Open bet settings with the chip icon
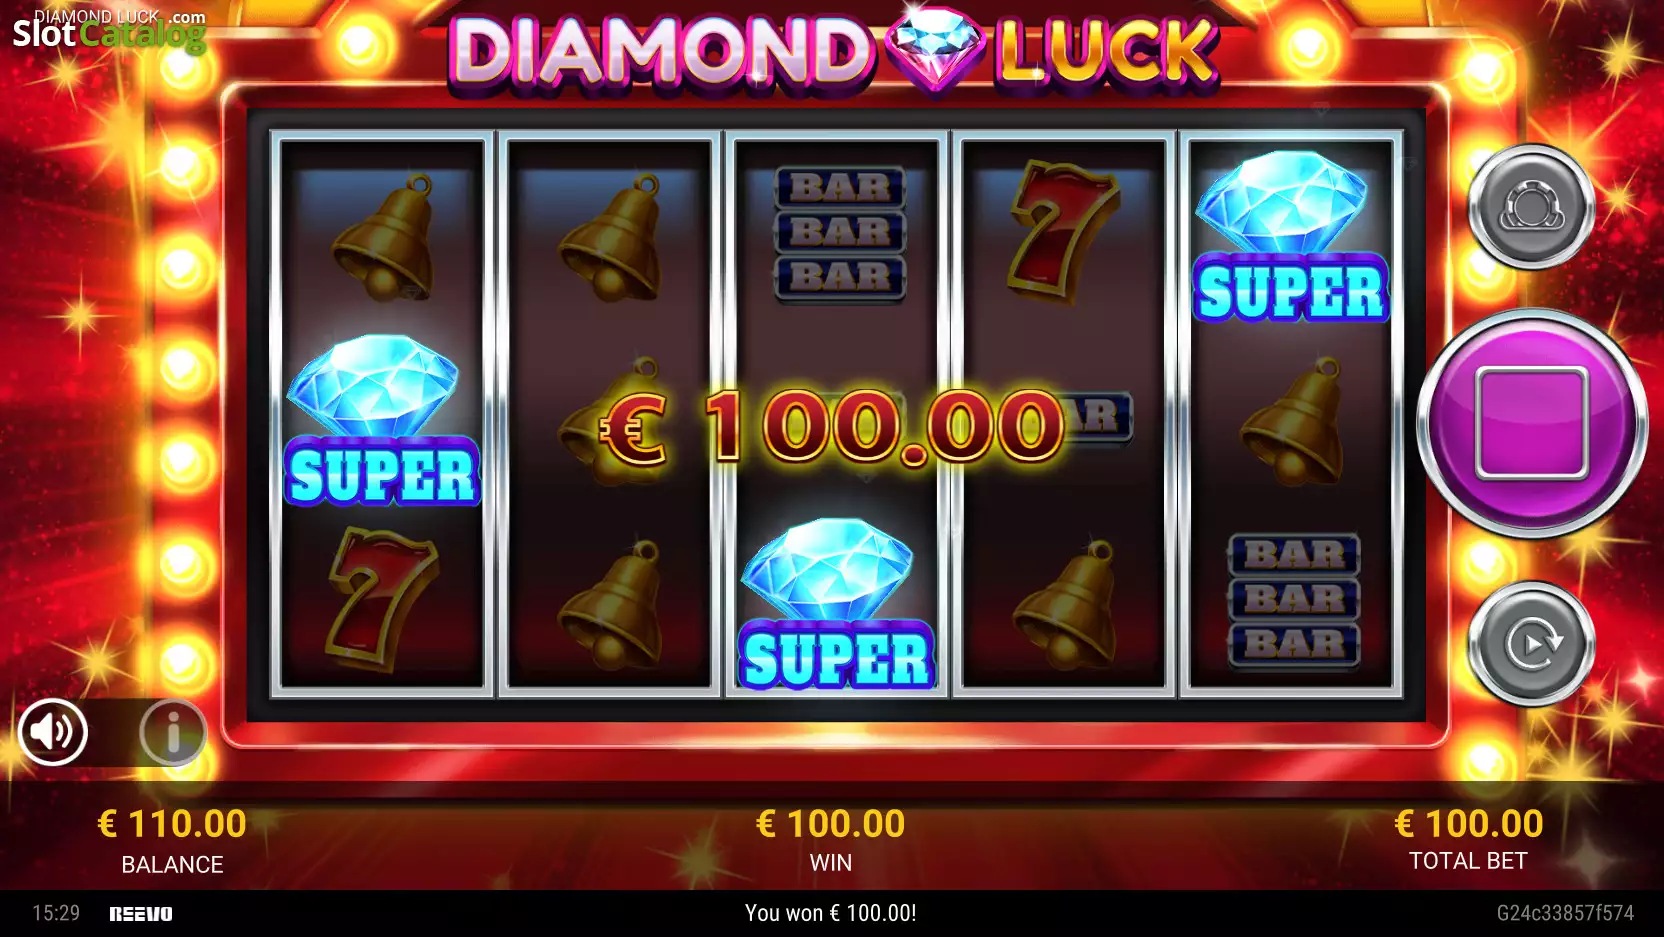 [x=1531, y=207]
